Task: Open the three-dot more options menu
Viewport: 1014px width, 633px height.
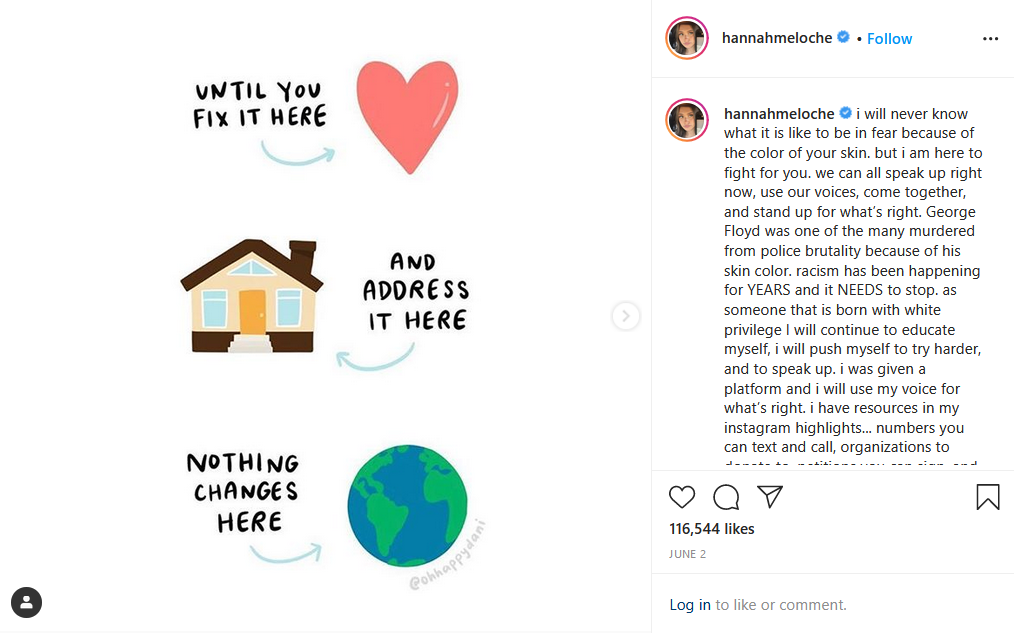Action: [x=990, y=39]
